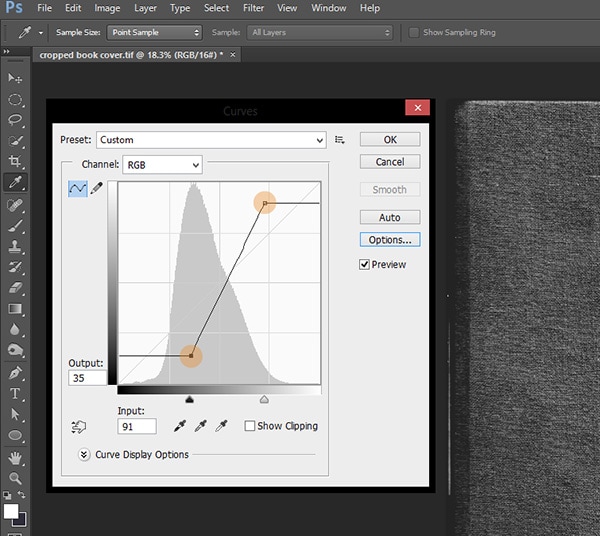Viewport: 600px width, 536px height.
Task: Click OK in Curves dialog
Action: [x=390, y=140]
